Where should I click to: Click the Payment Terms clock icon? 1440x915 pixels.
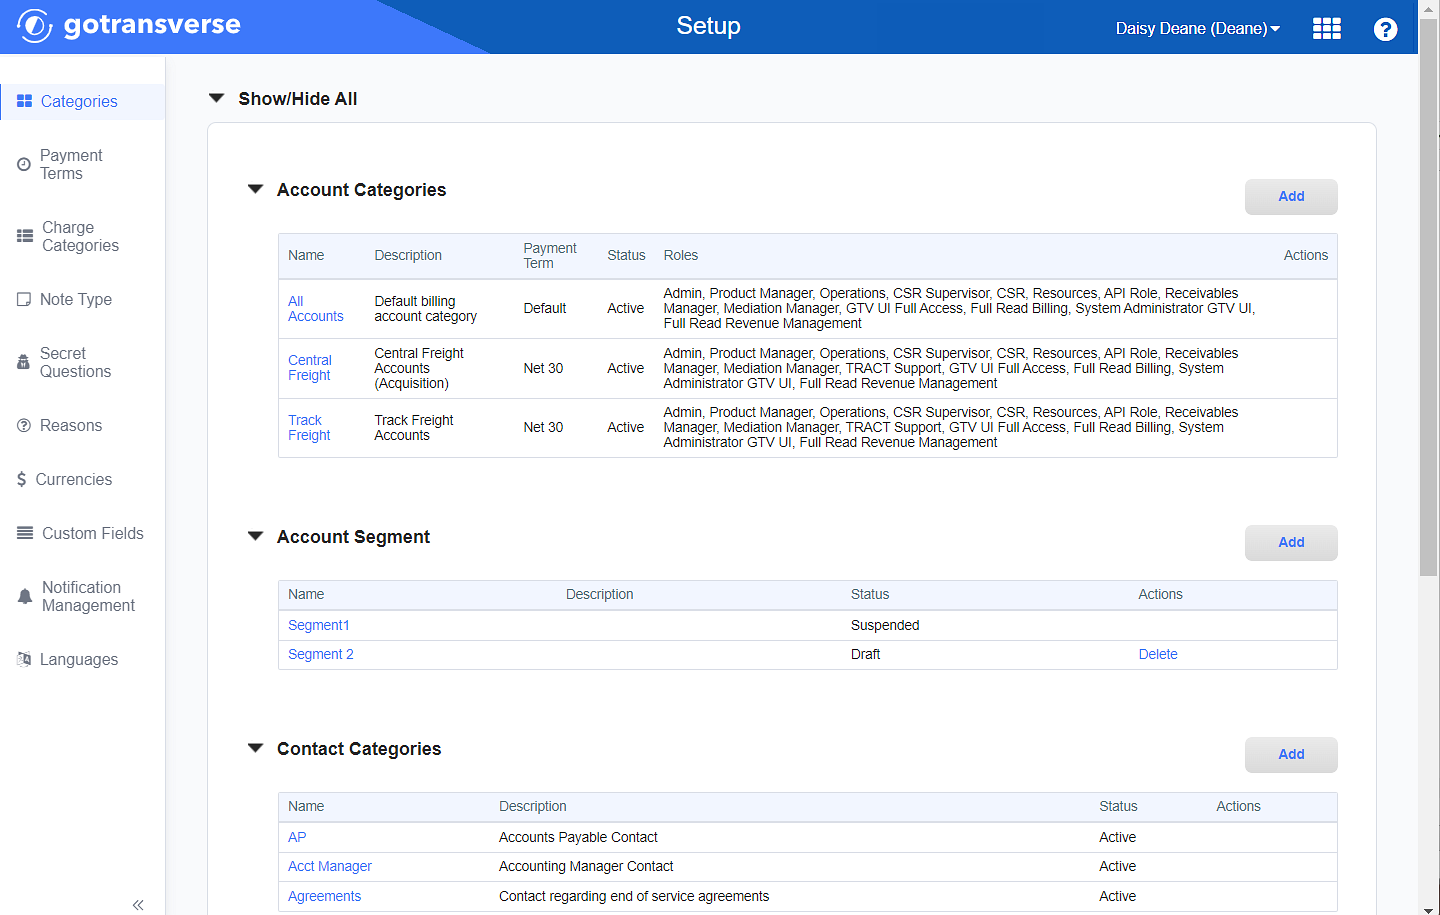click(x=24, y=164)
